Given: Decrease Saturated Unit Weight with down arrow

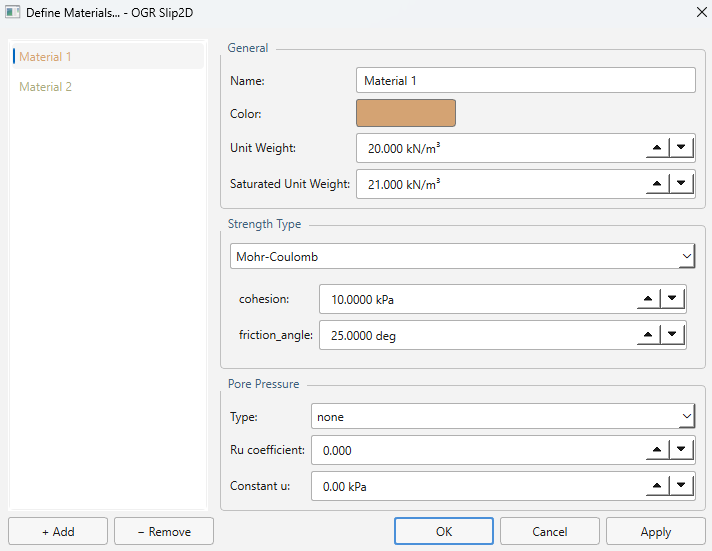Looking at the screenshot, I should 681,184.
